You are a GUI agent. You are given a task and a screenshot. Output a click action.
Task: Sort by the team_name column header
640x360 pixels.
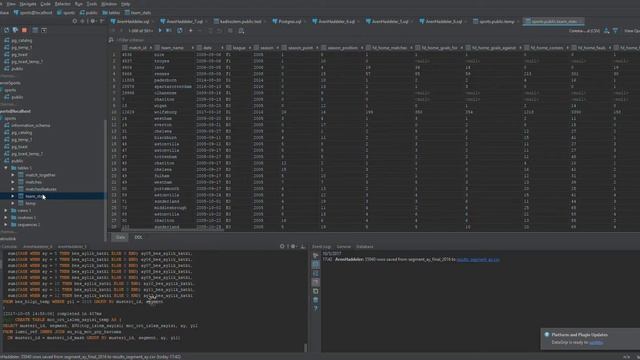click(174, 48)
